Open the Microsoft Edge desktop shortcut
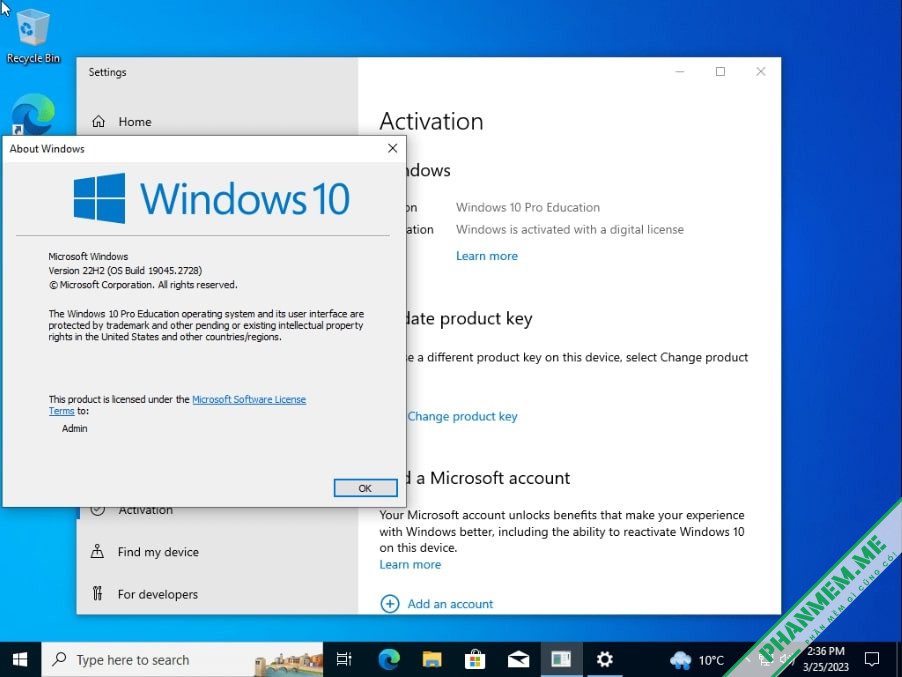 coord(33,114)
